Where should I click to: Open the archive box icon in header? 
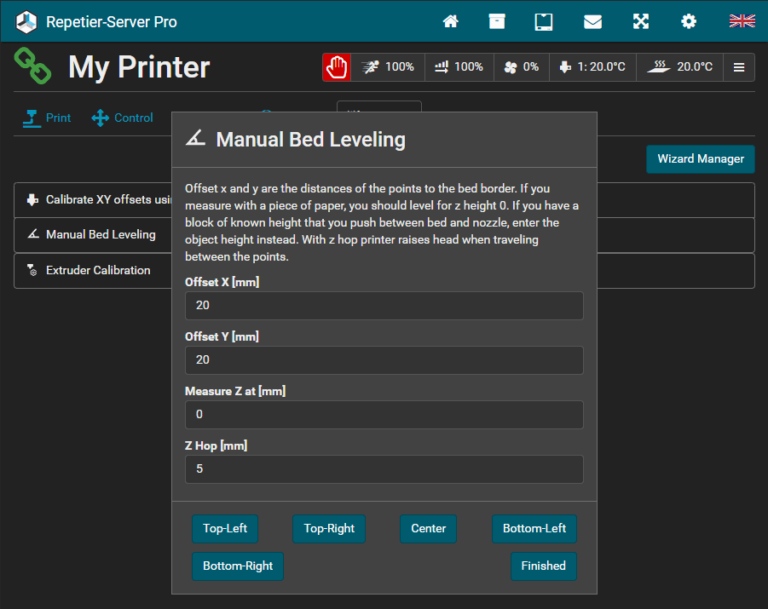coord(497,21)
